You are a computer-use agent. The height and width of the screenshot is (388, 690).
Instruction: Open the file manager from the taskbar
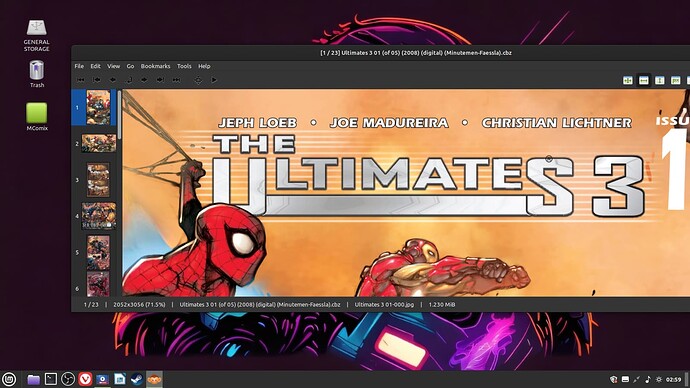[x=33, y=379]
